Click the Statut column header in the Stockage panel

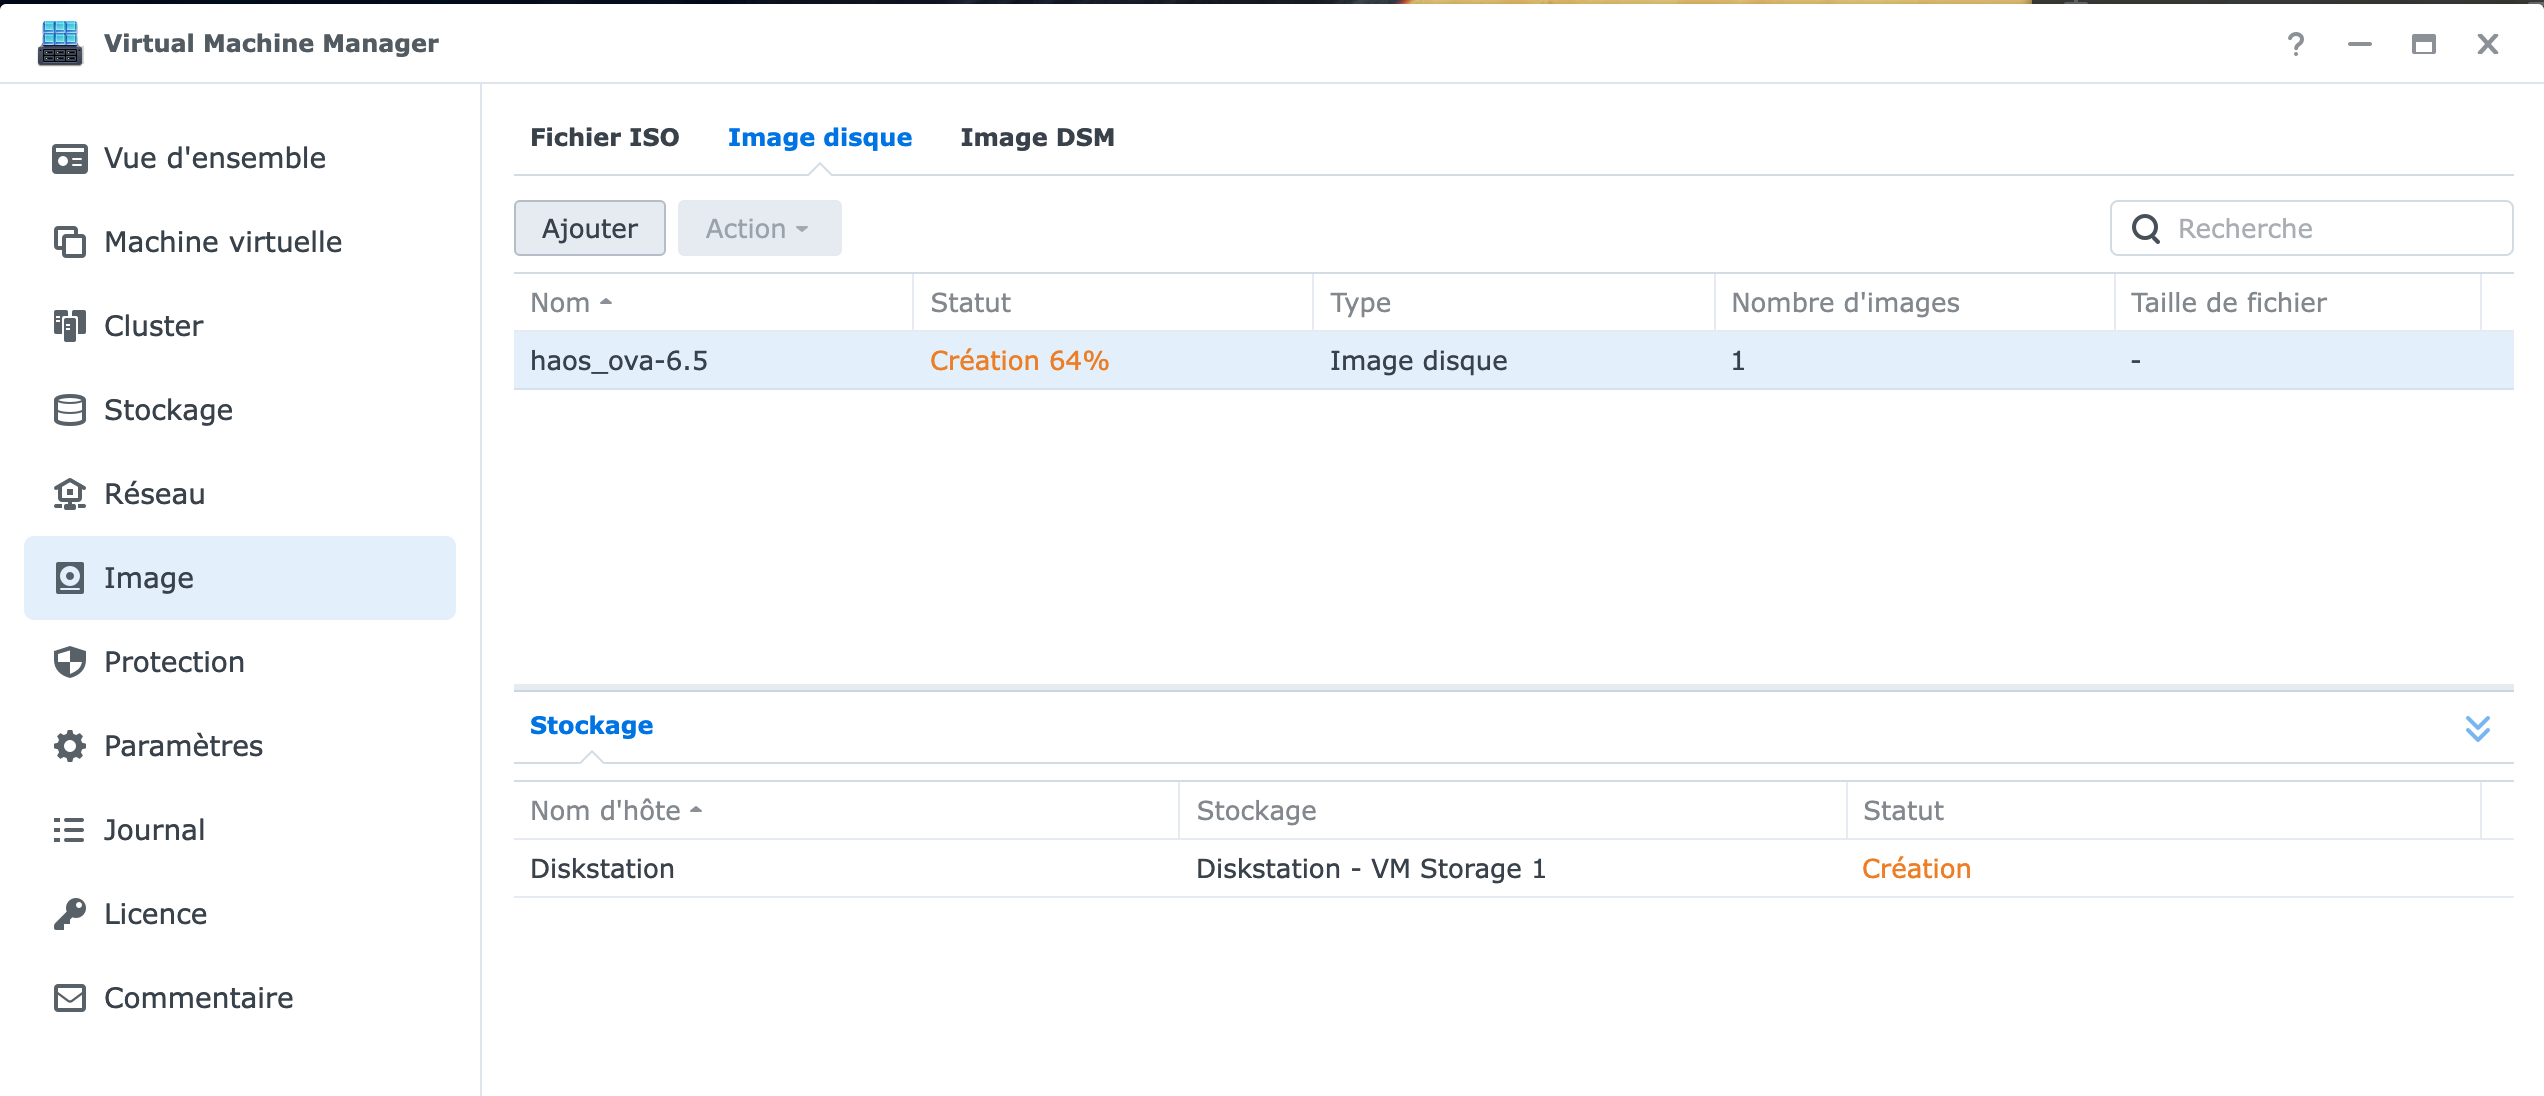click(2164, 811)
